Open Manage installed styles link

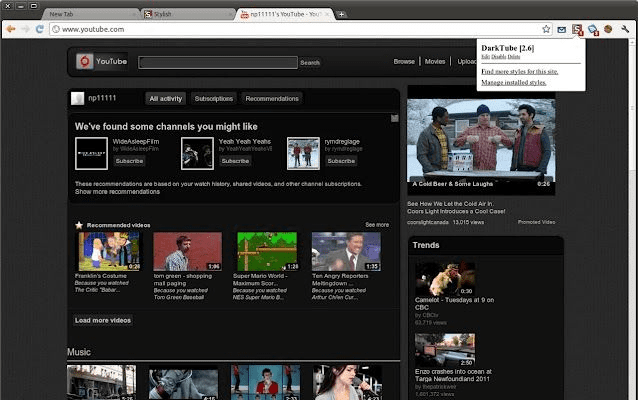coord(513,82)
